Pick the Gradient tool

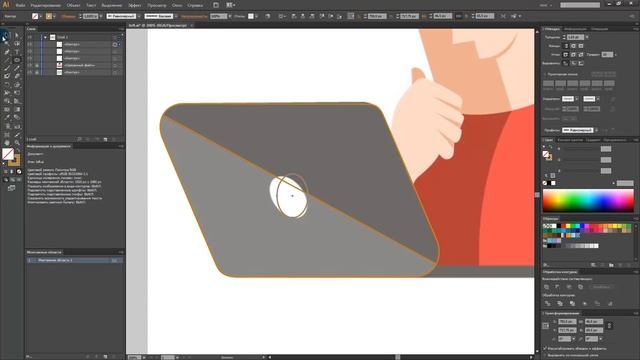(x=17, y=109)
